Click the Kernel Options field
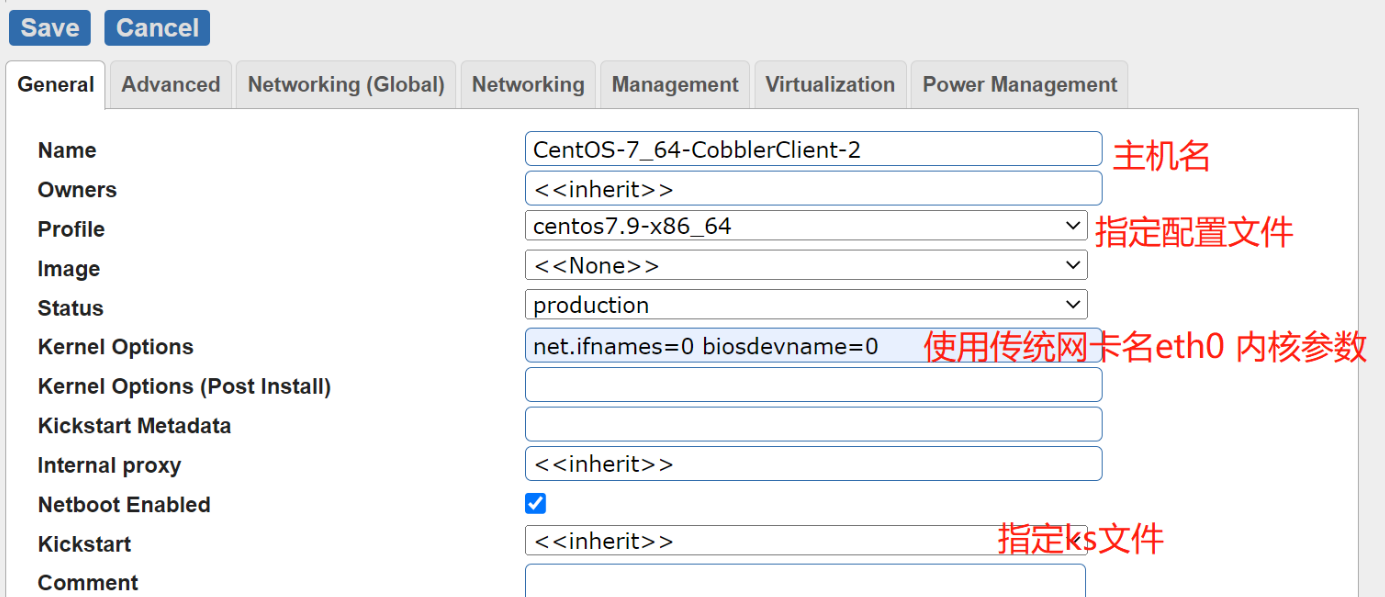This screenshot has height=597, width=1385. pos(720,346)
